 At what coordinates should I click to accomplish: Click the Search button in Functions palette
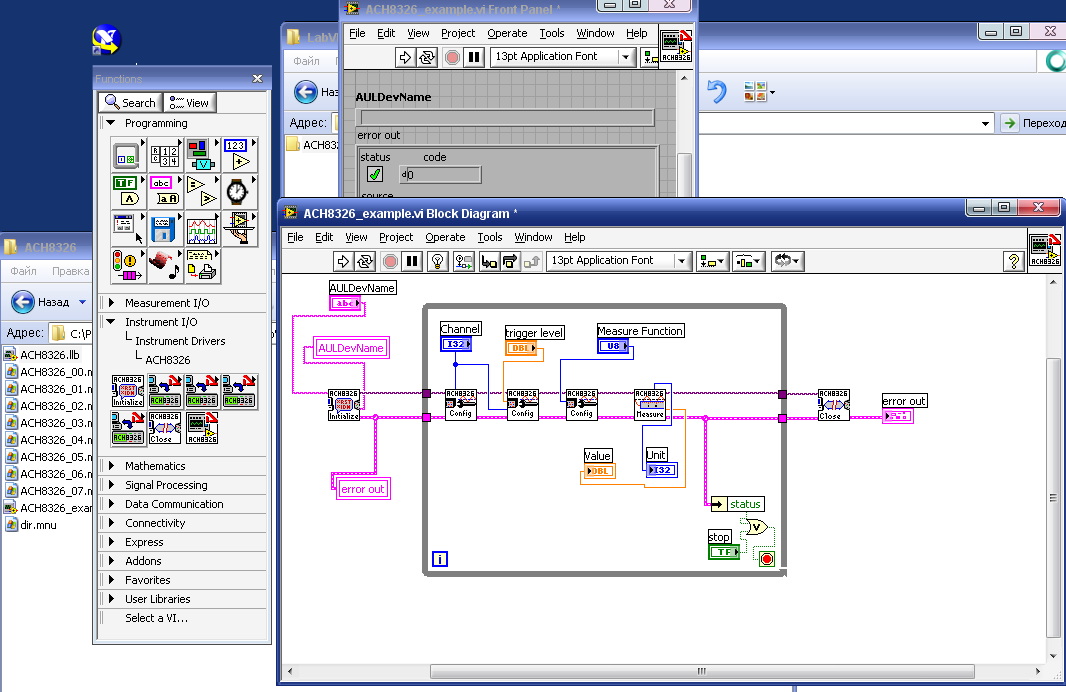pyautogui.click(x=129, y=102)
